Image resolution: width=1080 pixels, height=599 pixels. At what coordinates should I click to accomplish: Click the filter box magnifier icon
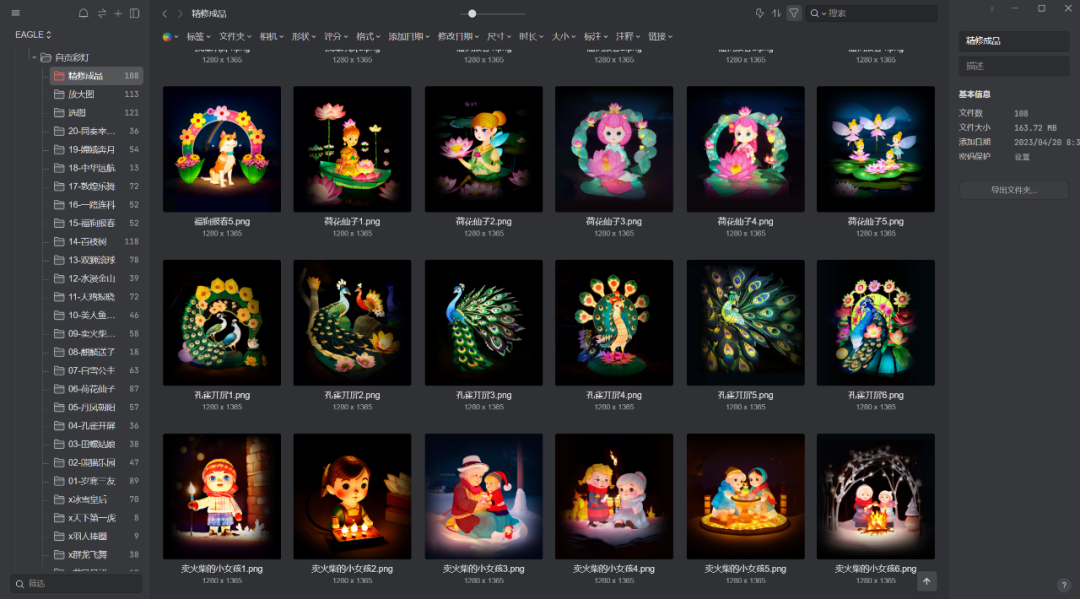point(20,584)
